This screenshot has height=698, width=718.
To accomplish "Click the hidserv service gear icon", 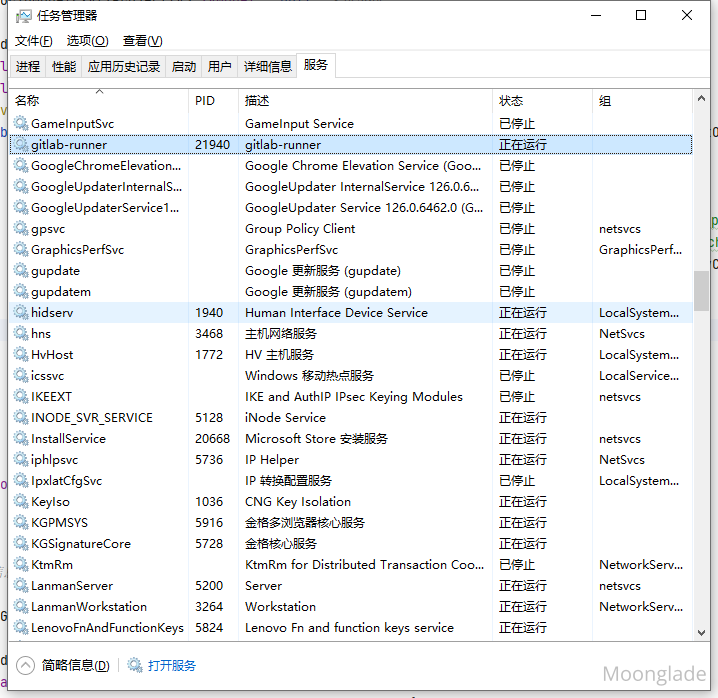I will [x=21, y=313].
